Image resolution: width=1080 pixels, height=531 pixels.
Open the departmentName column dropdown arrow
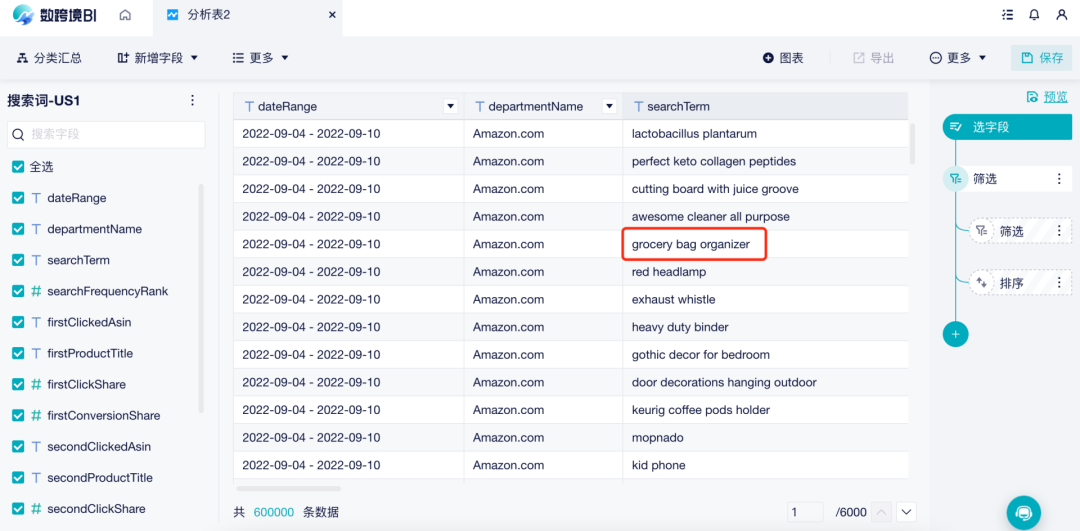click(609, 106)
